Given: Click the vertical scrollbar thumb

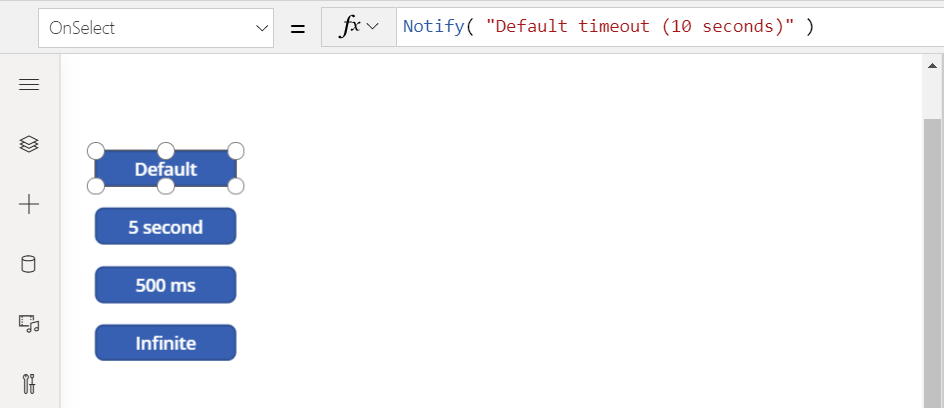Looking at the screenshot, I should (x=933, y=263).
